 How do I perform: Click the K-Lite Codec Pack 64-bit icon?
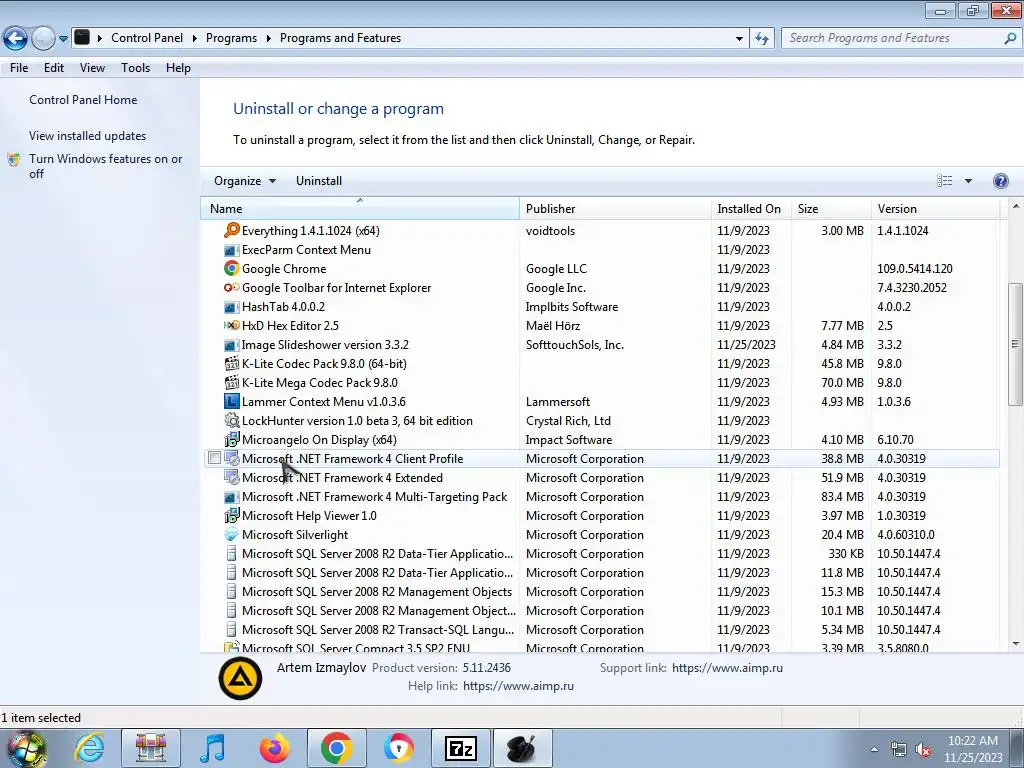231,364
